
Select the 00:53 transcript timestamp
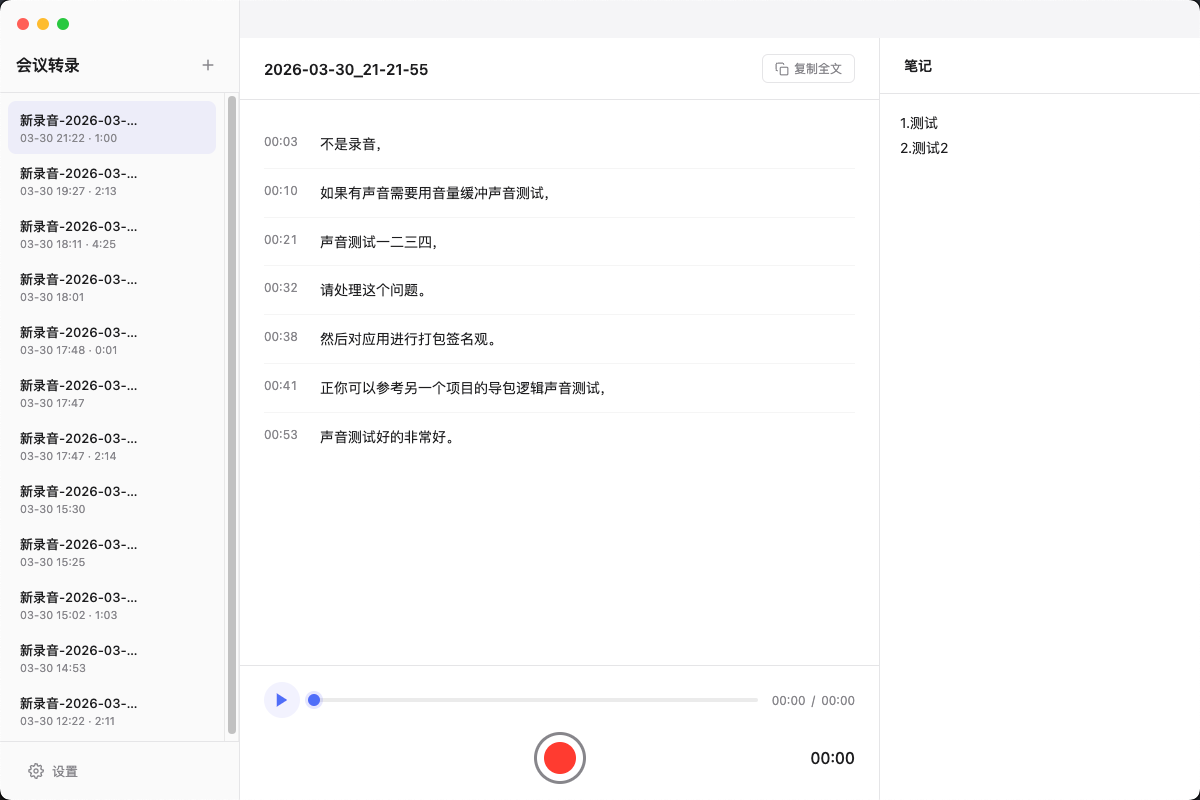281,435
